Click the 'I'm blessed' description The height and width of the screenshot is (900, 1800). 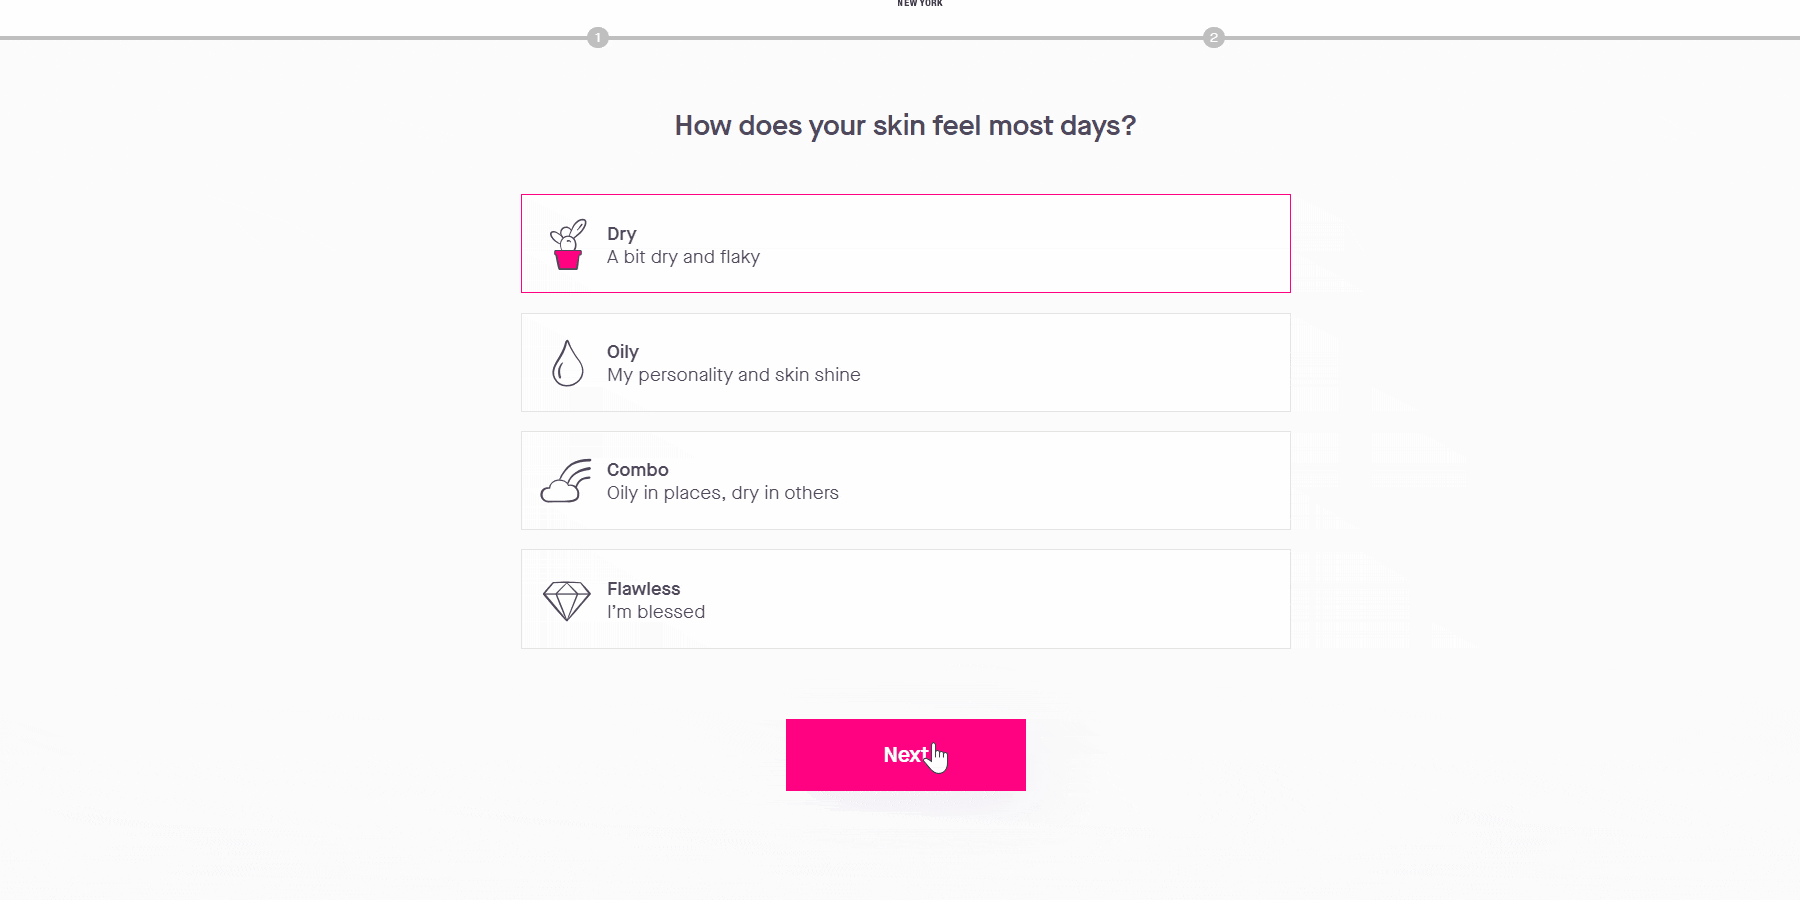coord(656,612)
